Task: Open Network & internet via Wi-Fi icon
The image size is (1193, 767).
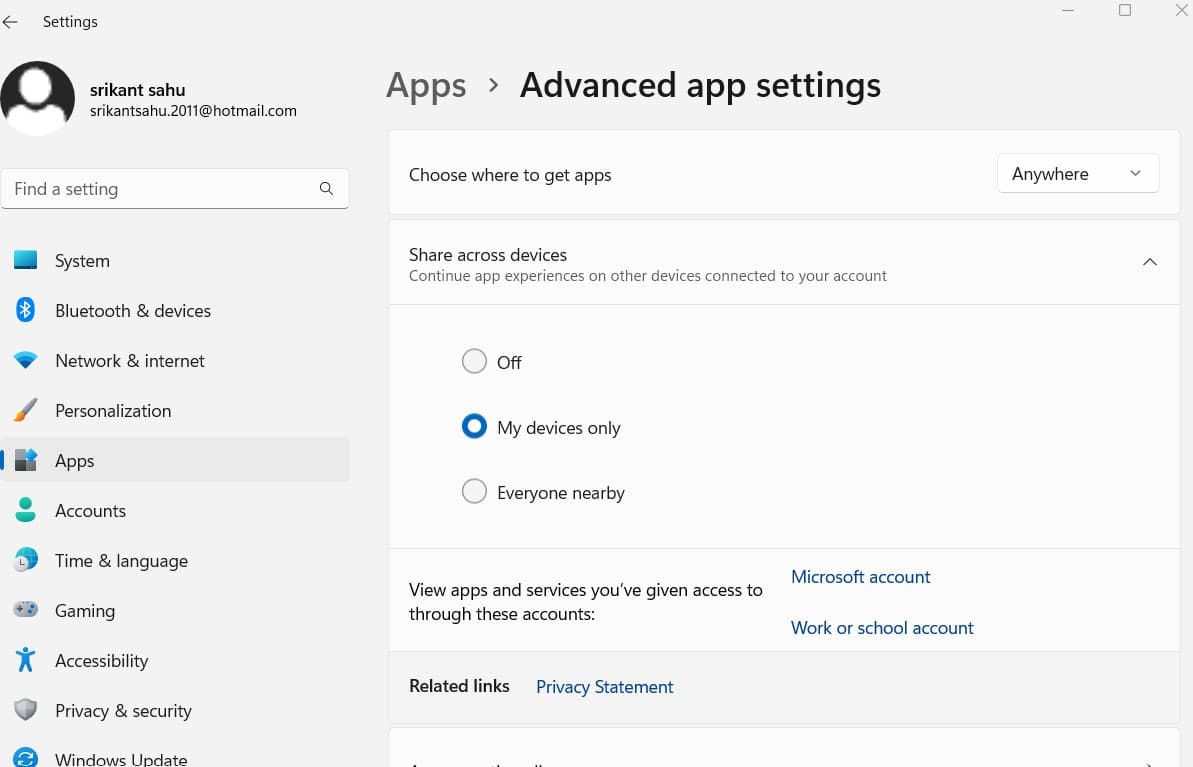Action: coord(26,361)
